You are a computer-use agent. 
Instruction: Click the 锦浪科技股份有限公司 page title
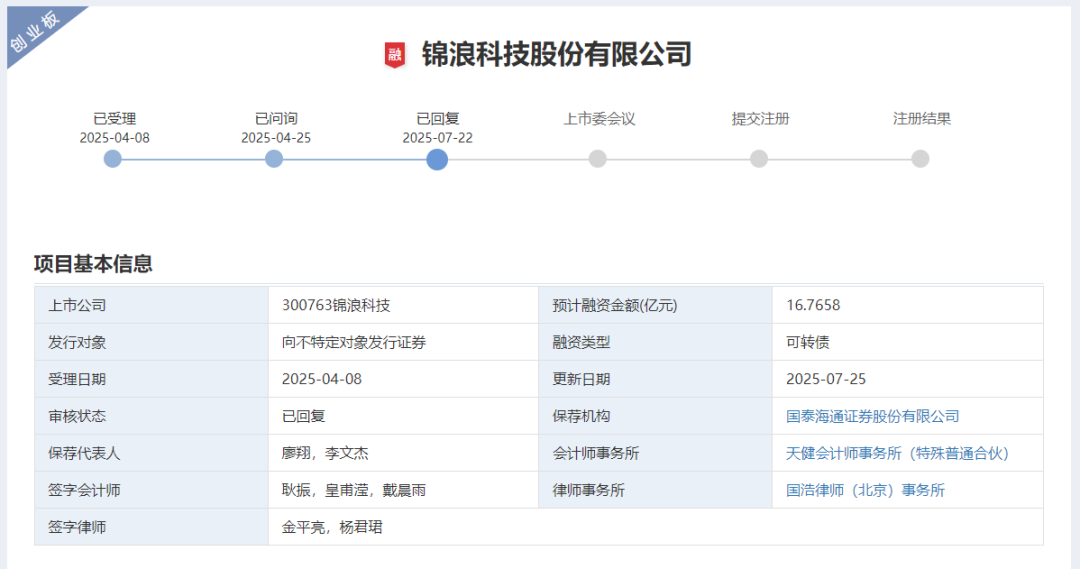(x=557, y=54)
